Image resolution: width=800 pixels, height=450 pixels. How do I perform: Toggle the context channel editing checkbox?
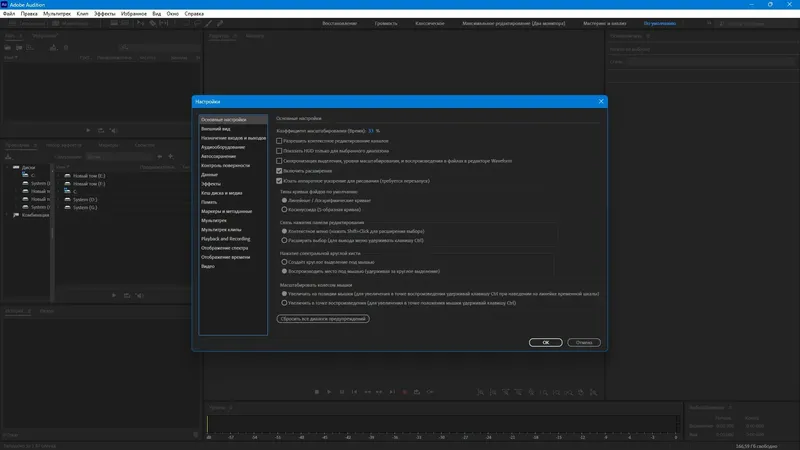279,141
